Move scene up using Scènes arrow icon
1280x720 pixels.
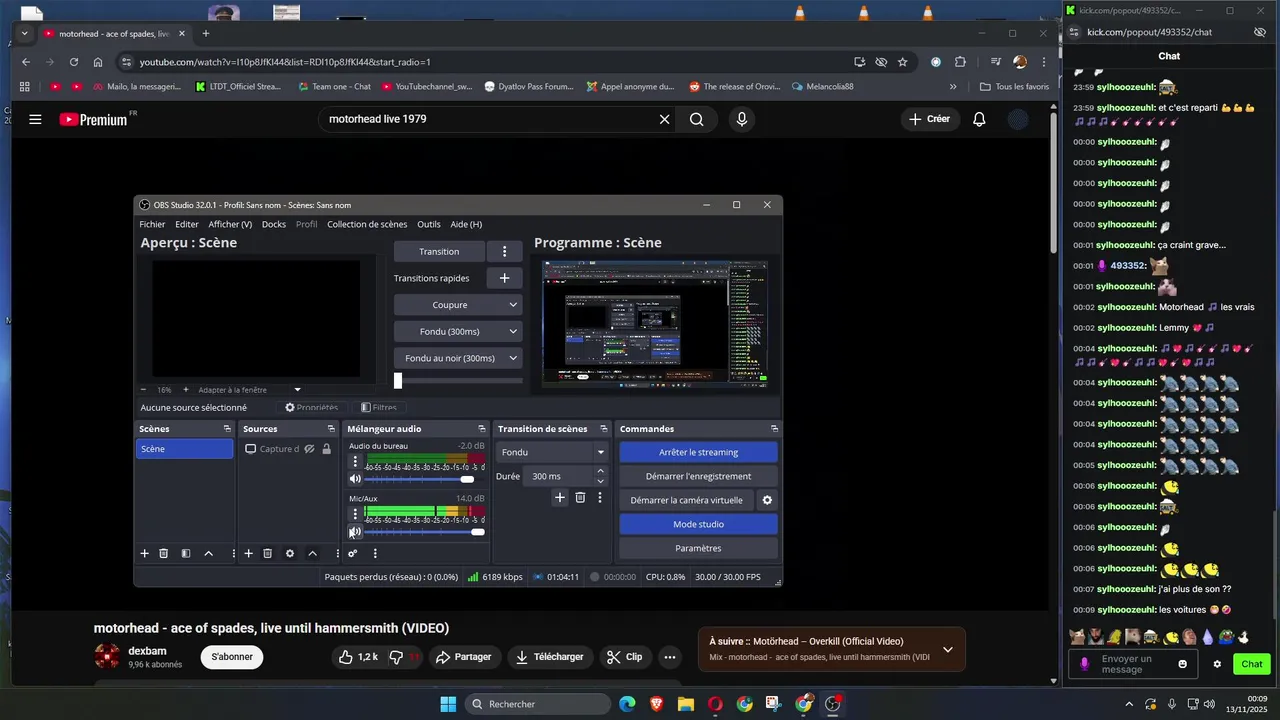(208, 553)
